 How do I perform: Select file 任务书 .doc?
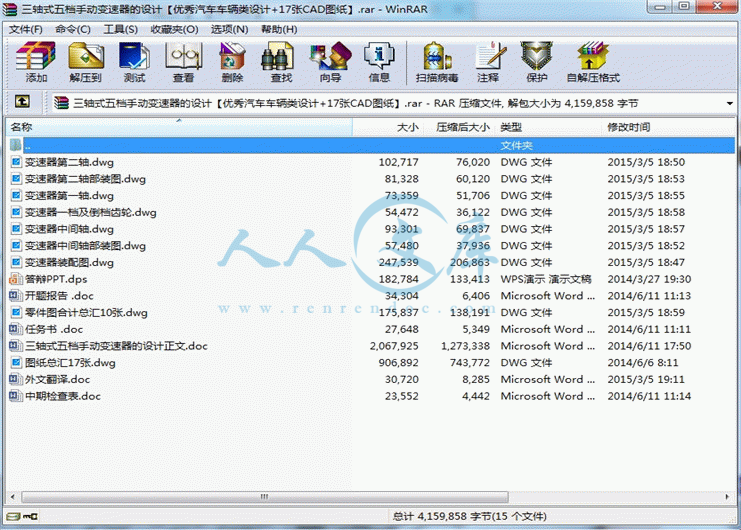pos(54,329)
